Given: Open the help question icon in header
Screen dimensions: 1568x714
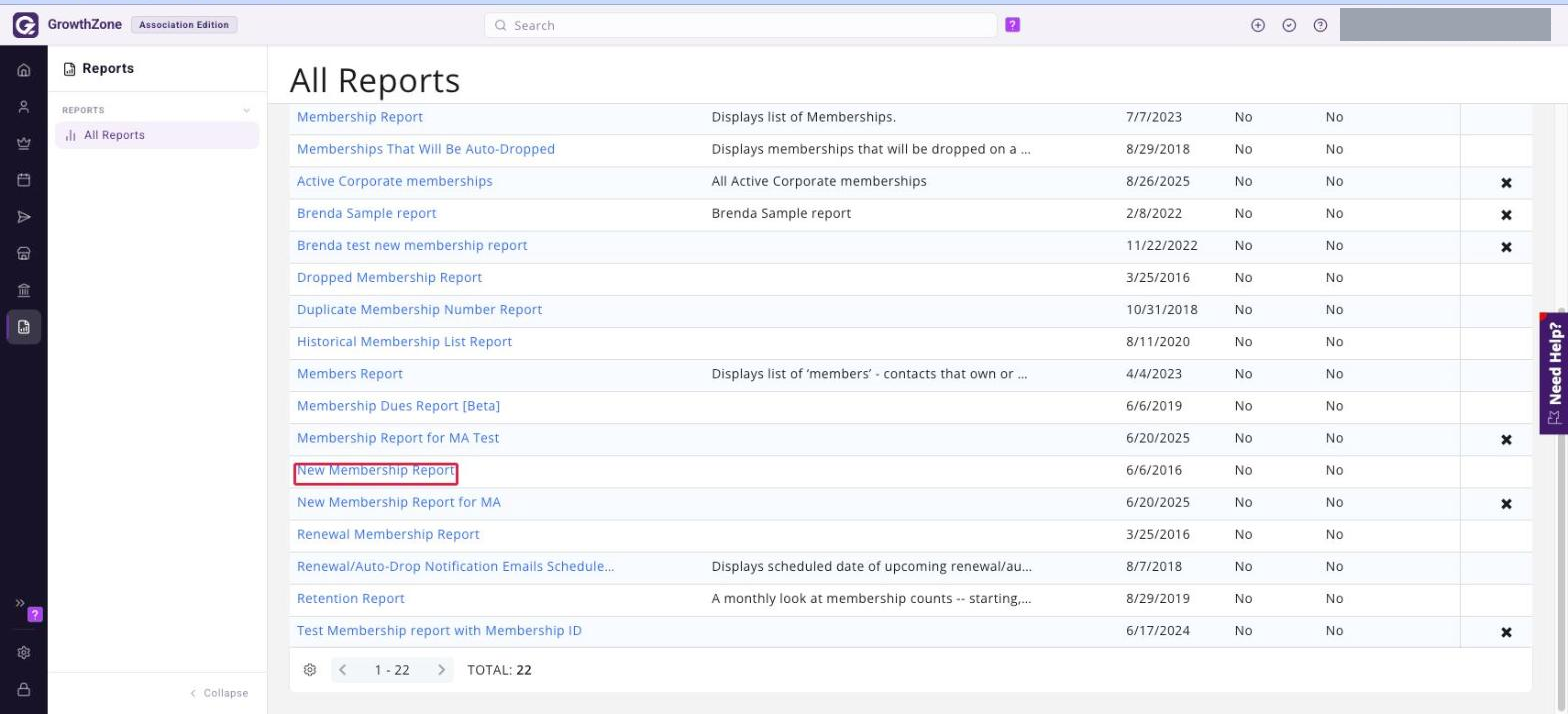Looking at the screenshot, I should point(1320,25).
